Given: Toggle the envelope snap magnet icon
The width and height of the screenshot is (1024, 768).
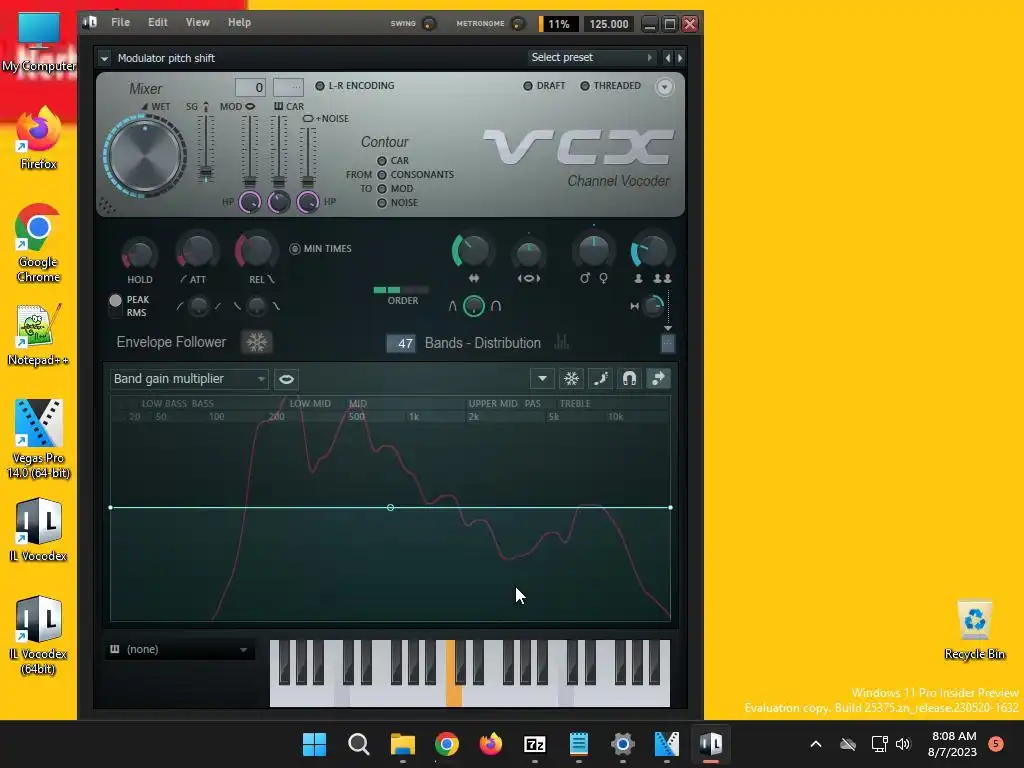Looking at the screenshot, I should click(629, 379).
